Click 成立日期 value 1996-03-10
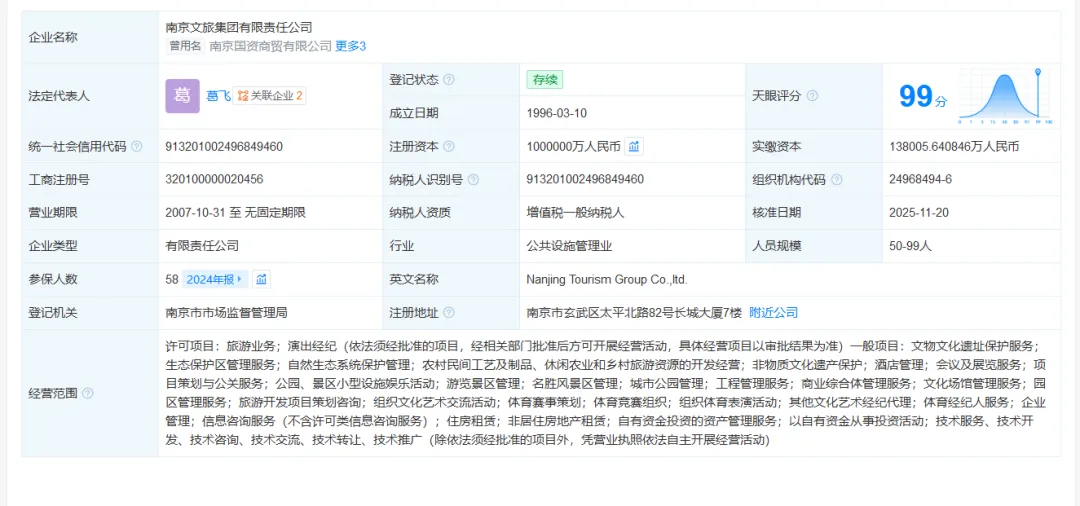1080x506 pixels. pyautogui.click(x=557, y=114)
